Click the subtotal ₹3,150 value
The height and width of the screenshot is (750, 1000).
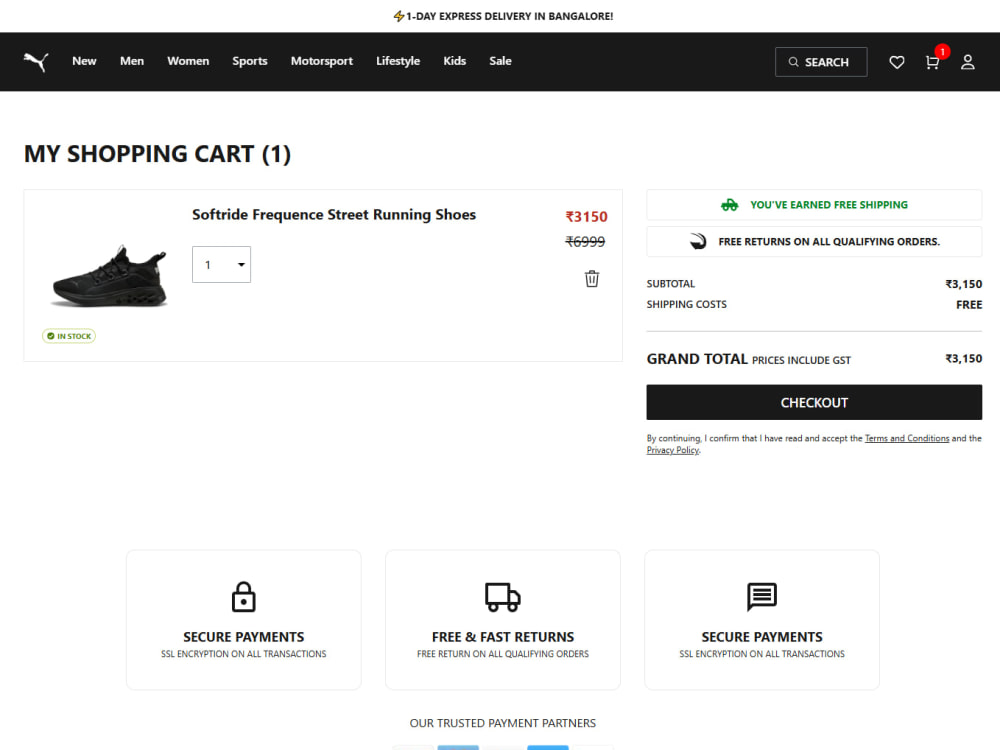click(963, 284)
